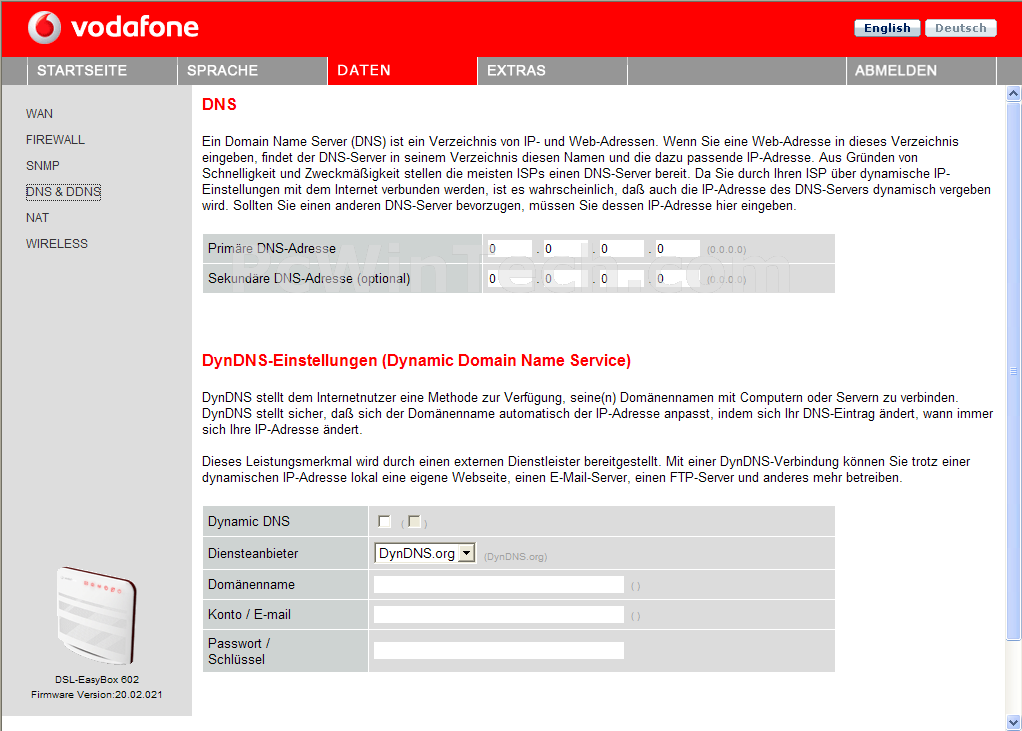Select DNS & DDNS sidebar link
1022x731 pixels.
[63, 192]
